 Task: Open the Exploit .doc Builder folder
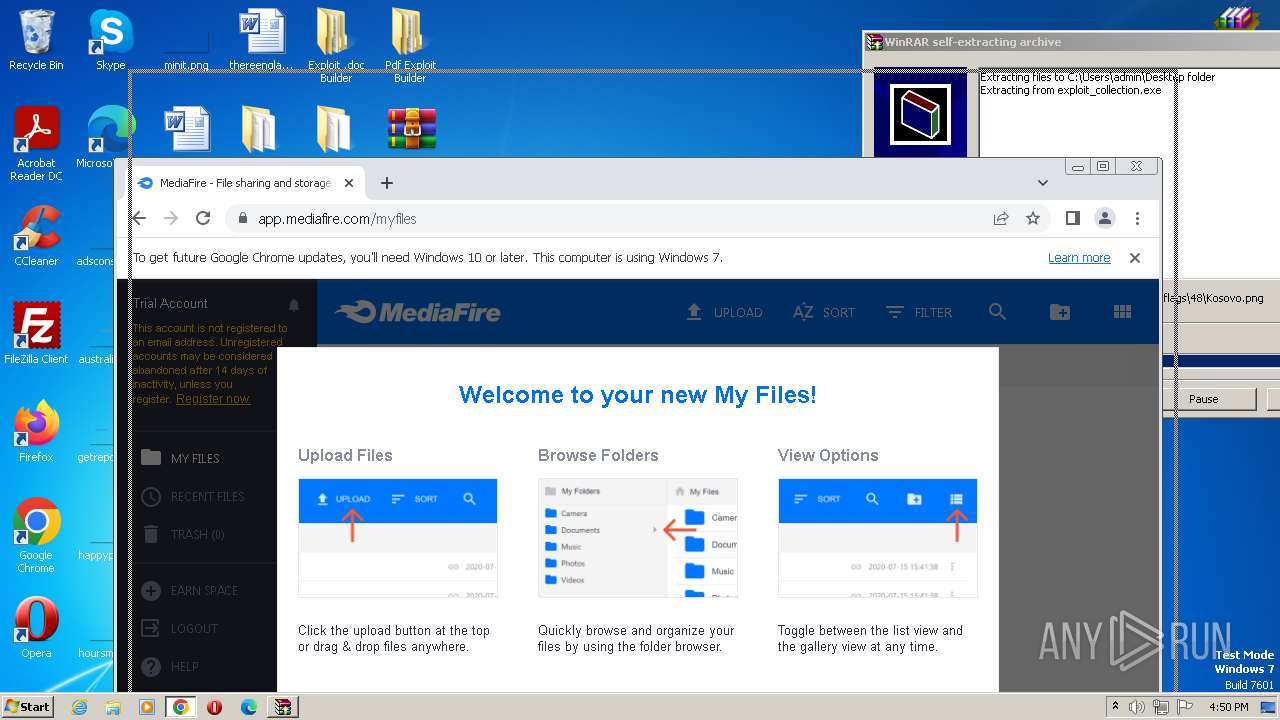tap(336, 45)
